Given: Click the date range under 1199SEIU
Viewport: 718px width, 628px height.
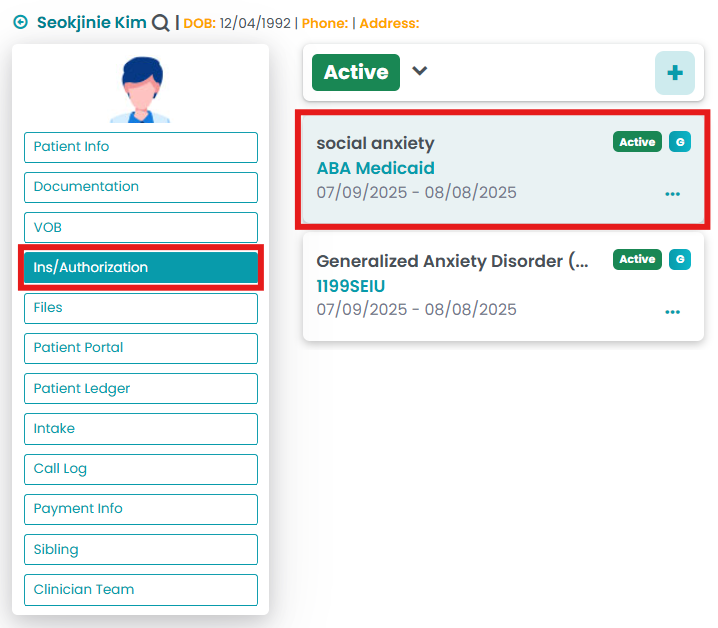Looking at the screenshot, I should tap(416, 310).
